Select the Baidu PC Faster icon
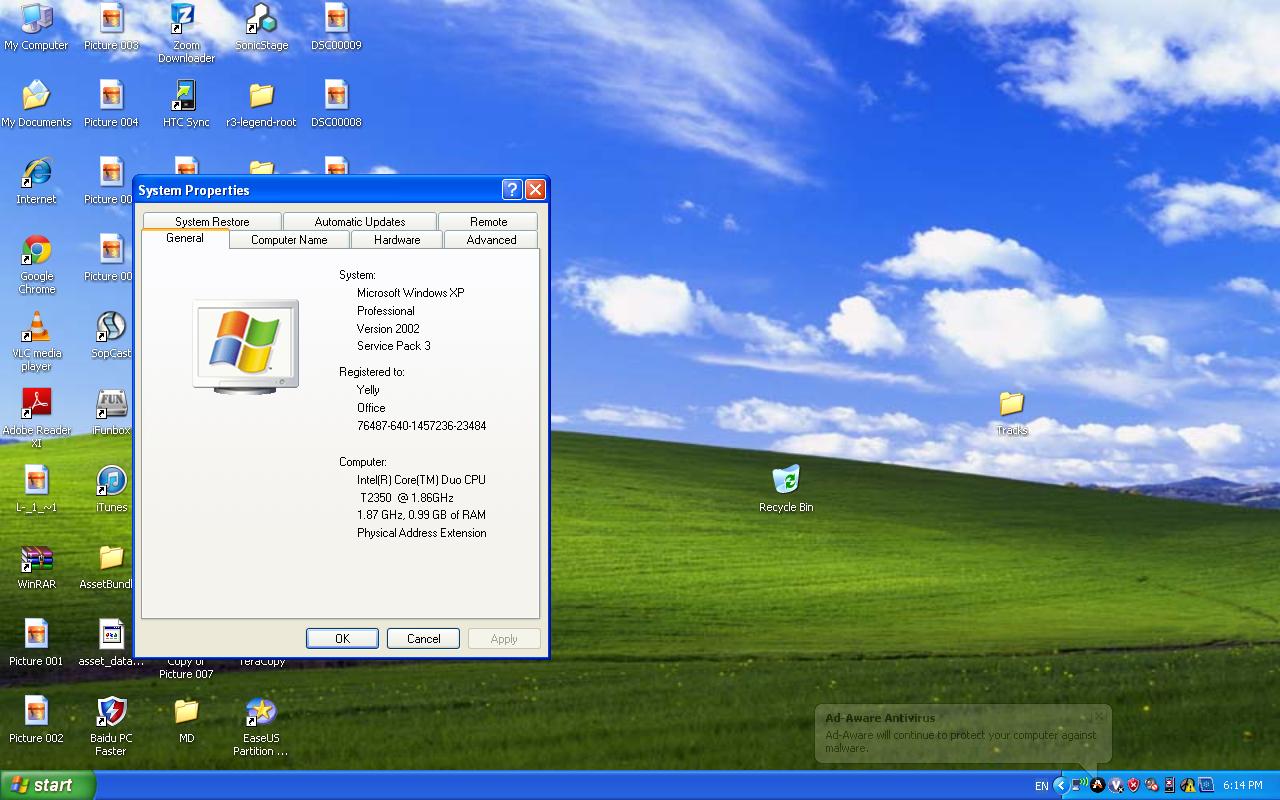The image size is (1280, 800). pos(111,727)
